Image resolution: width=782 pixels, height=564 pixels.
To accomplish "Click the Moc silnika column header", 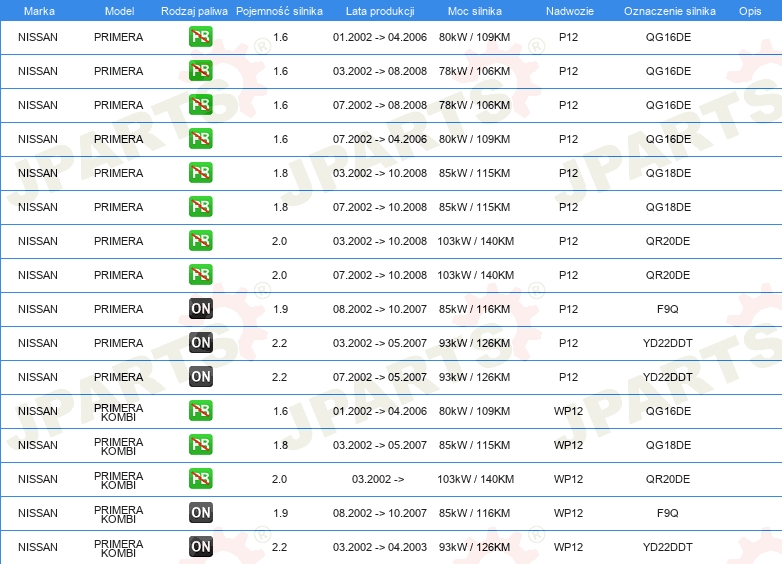I will pos(474,11).
